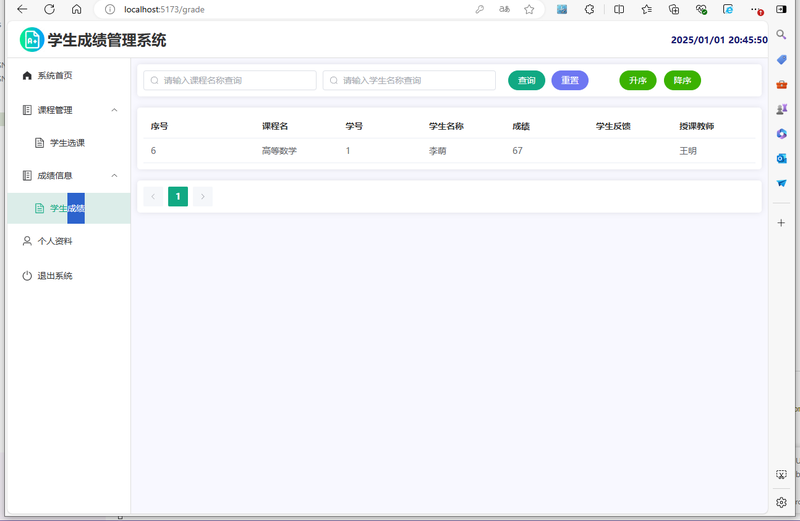This screenshot has height=521, width=800.
Task: Select page 1 in pagination
Action: pos(178,196)
